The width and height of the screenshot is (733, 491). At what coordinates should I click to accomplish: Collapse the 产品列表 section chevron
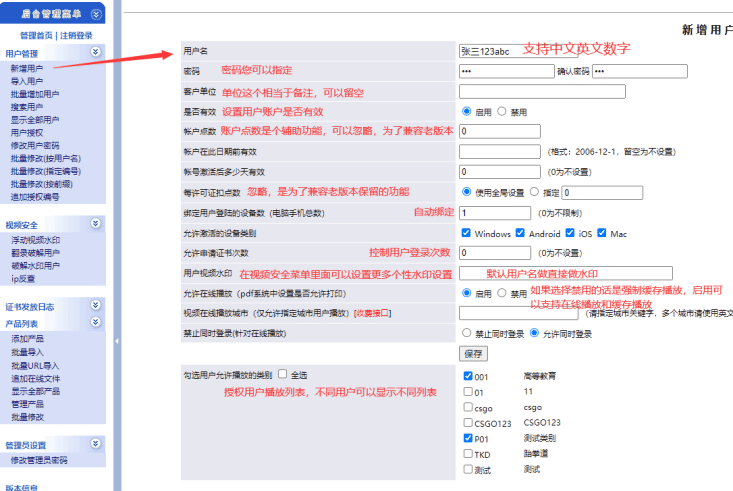pyautogui.click(x=95, y=324)
